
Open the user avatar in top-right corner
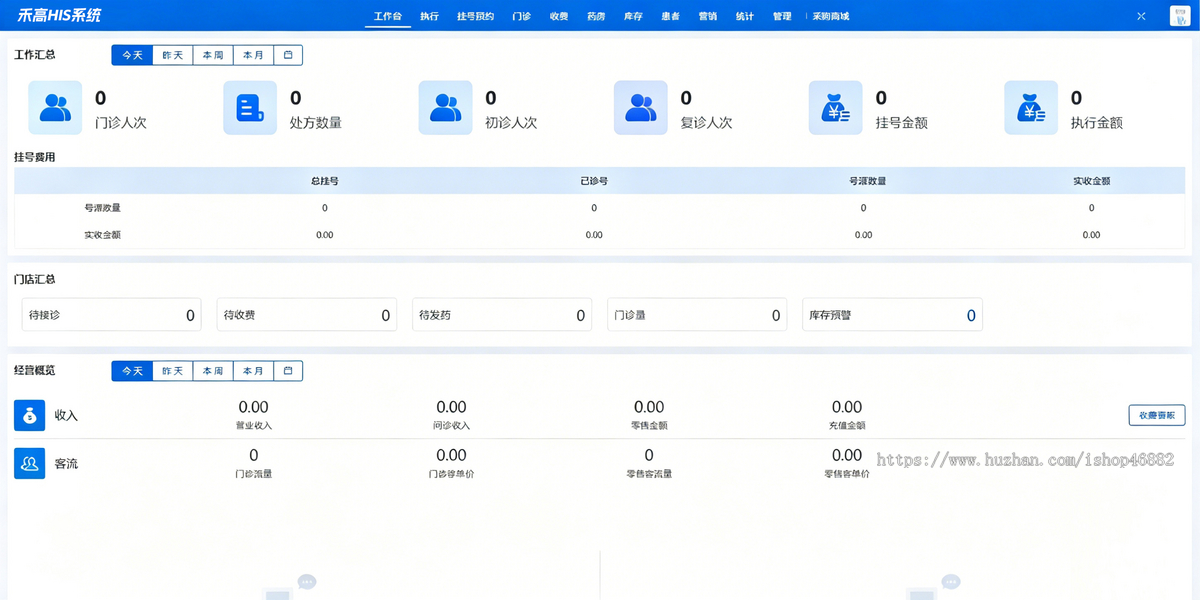tap(1180, 16)
